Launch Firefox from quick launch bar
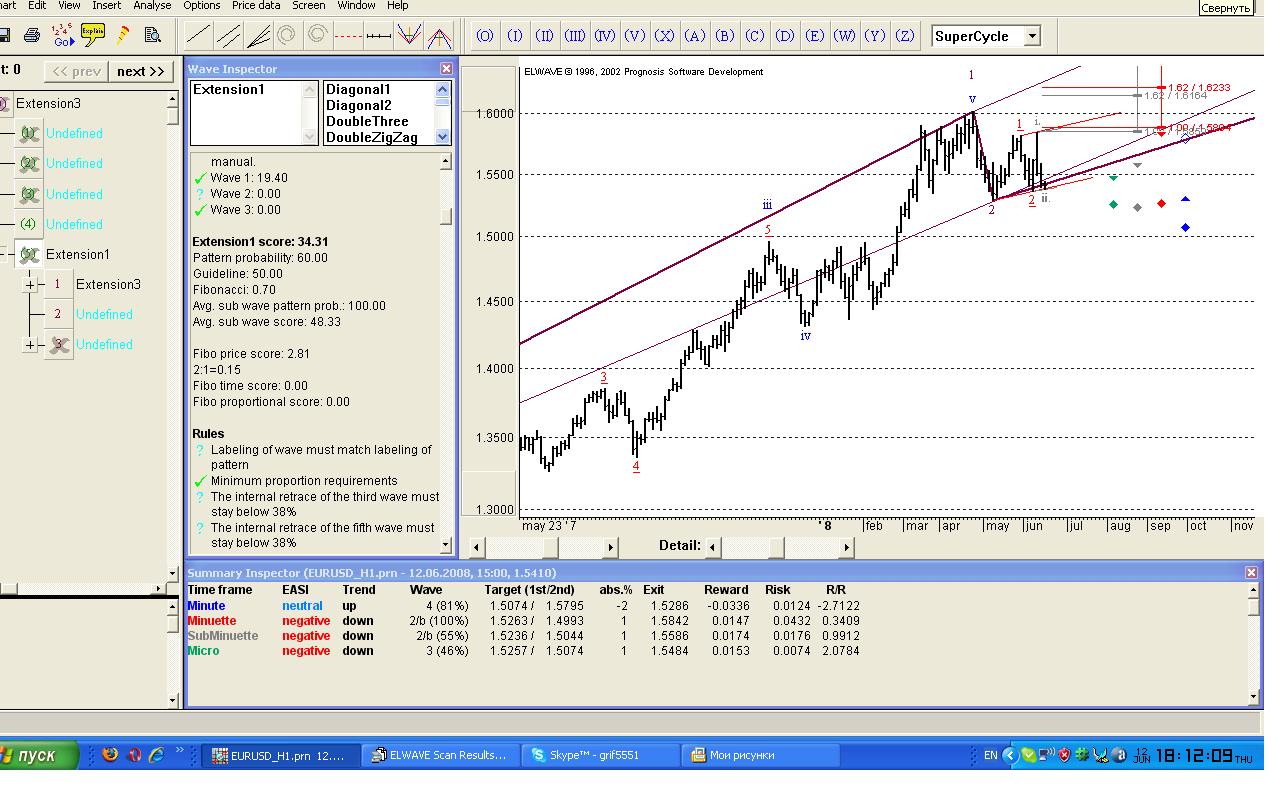Viewport: 1280px width, 800px height. [110, 755]
